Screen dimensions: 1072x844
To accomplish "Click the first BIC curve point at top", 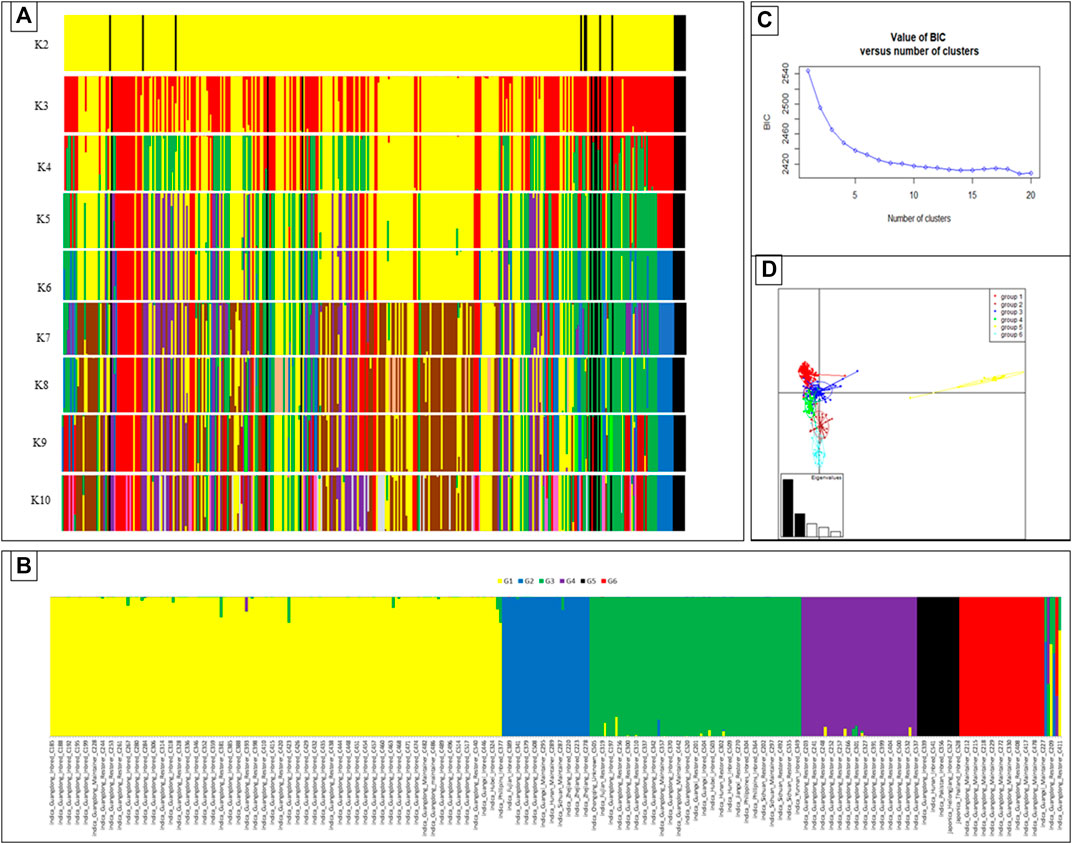I will [x=807, y=70].
